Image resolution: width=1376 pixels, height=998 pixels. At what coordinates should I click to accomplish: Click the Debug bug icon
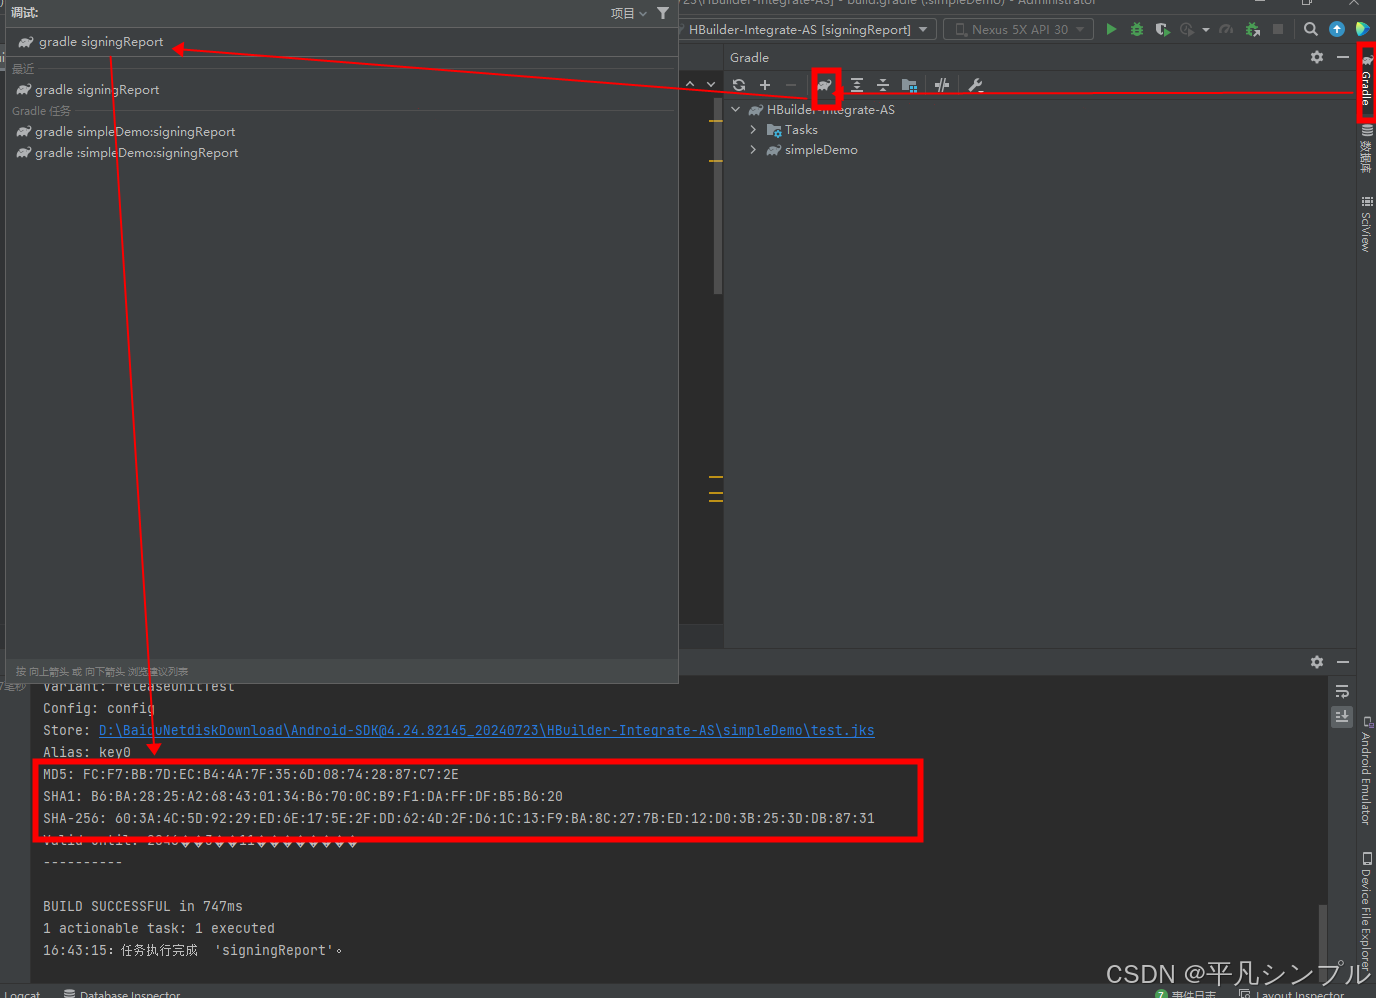pos(1137,29)
